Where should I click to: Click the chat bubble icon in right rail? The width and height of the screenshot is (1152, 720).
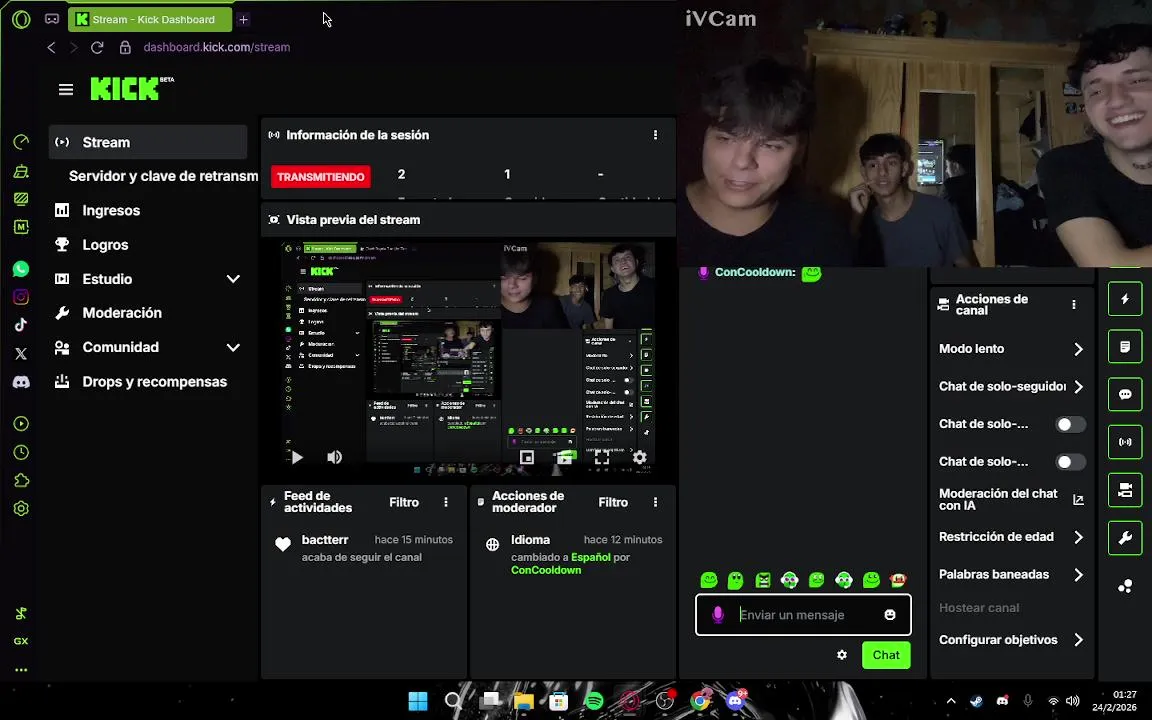tap(1125, 395)
